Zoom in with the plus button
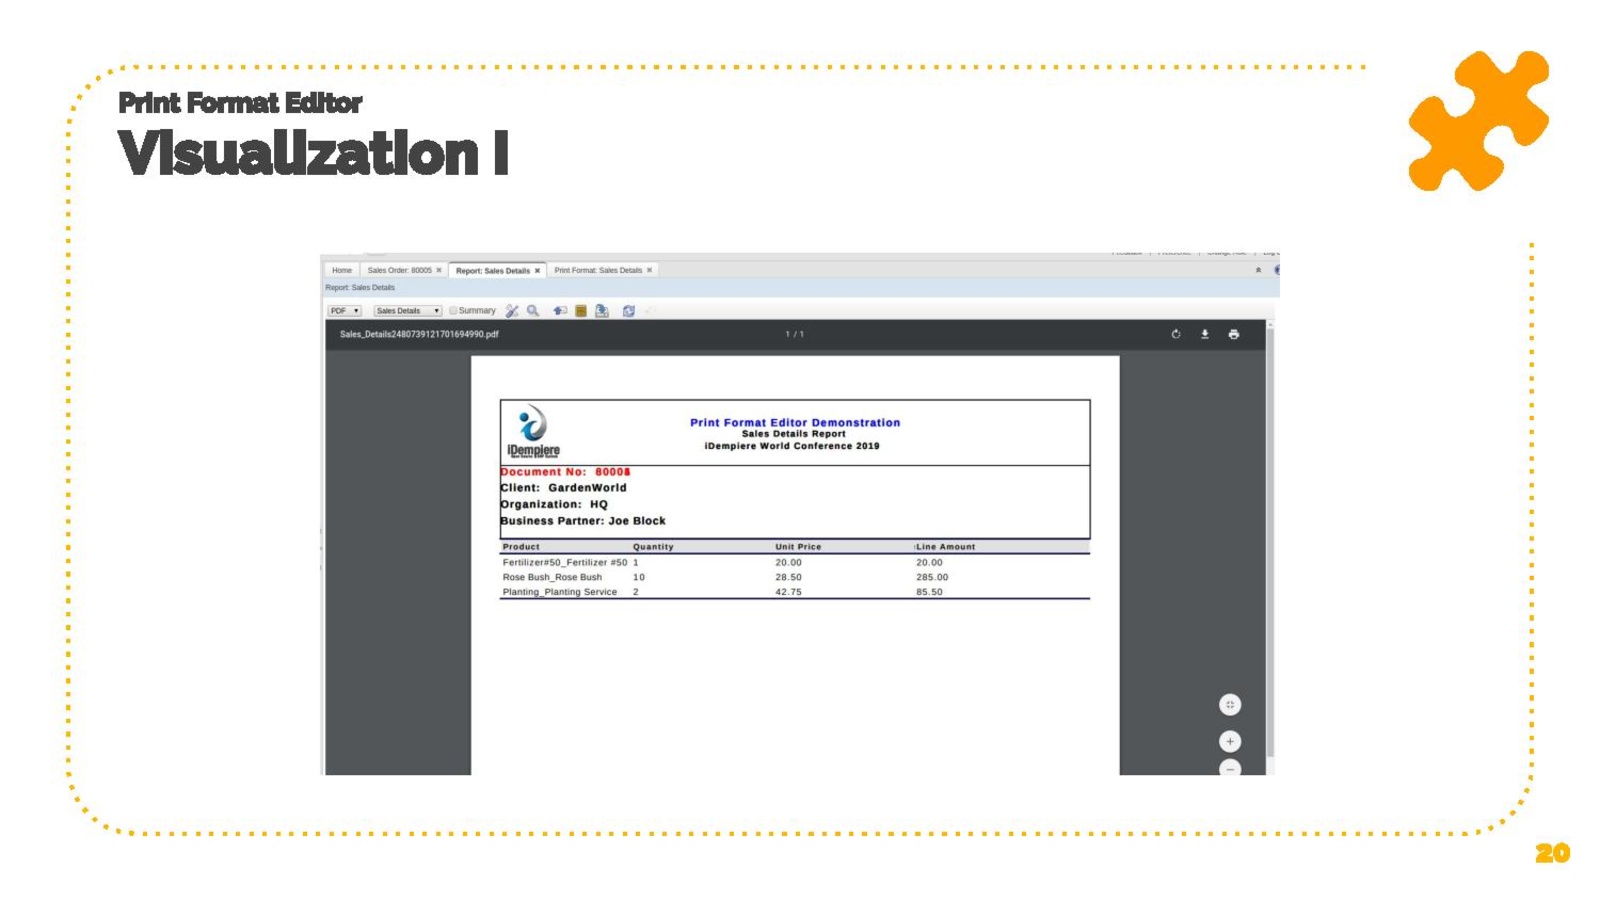 1230,741
